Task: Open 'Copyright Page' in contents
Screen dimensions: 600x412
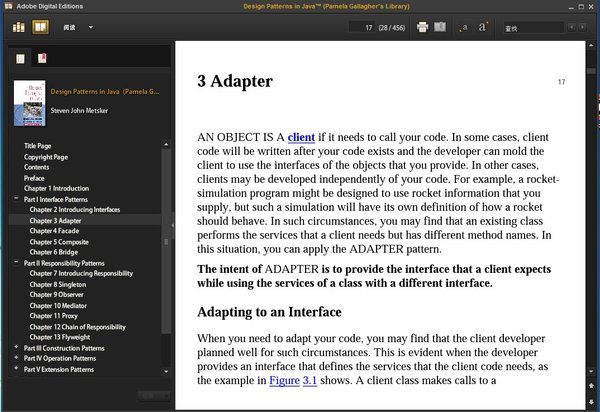Action: pos(46,157)
